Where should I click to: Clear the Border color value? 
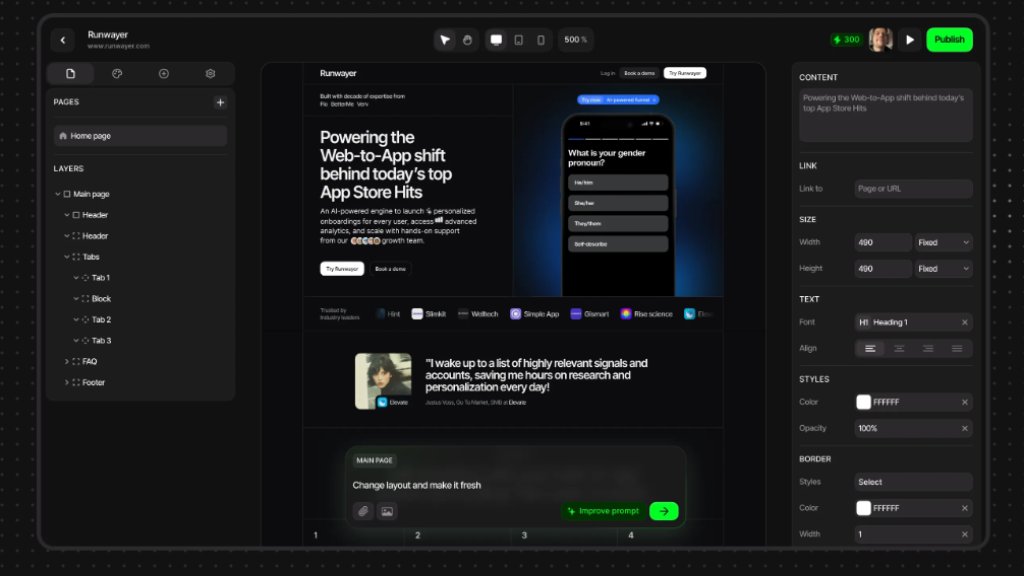pos(965,507)
